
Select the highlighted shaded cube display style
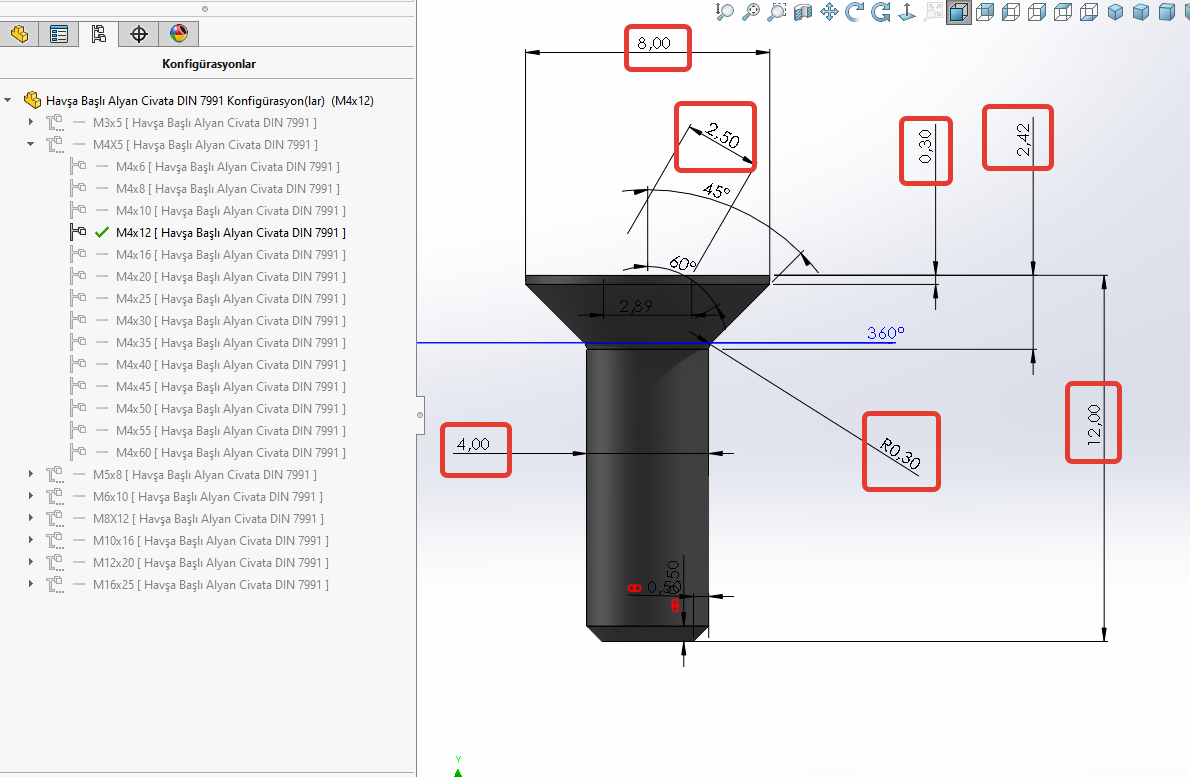tap(959, 12)
